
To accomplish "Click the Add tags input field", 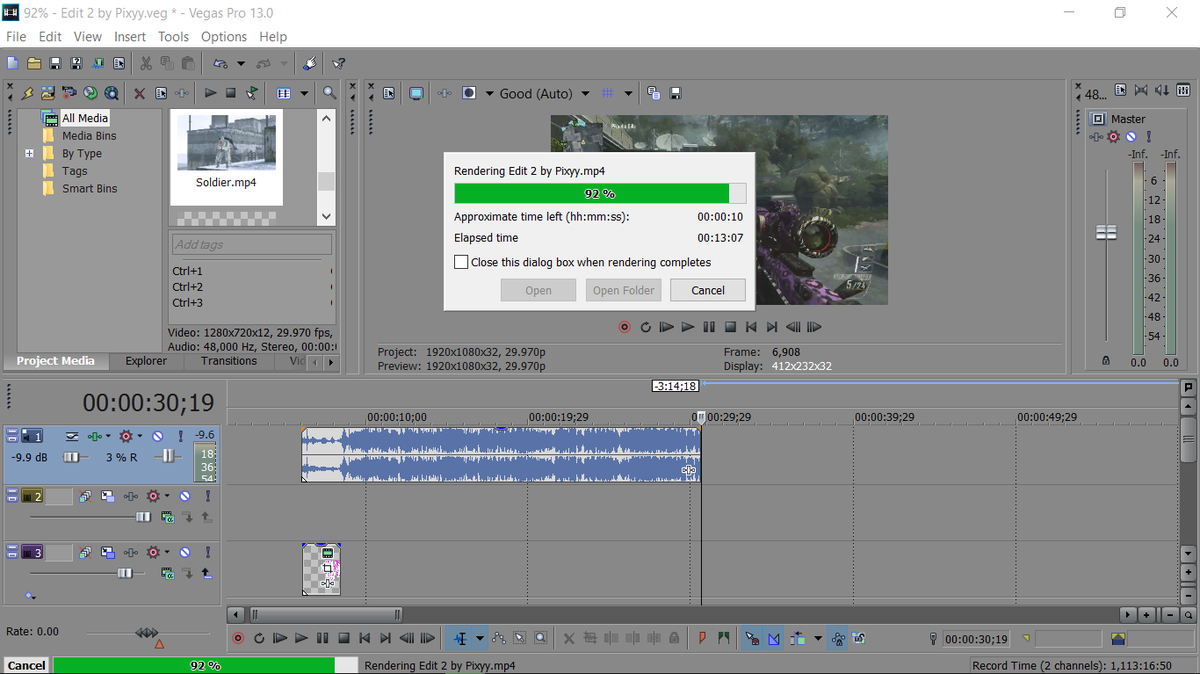I will pos(251,244).
